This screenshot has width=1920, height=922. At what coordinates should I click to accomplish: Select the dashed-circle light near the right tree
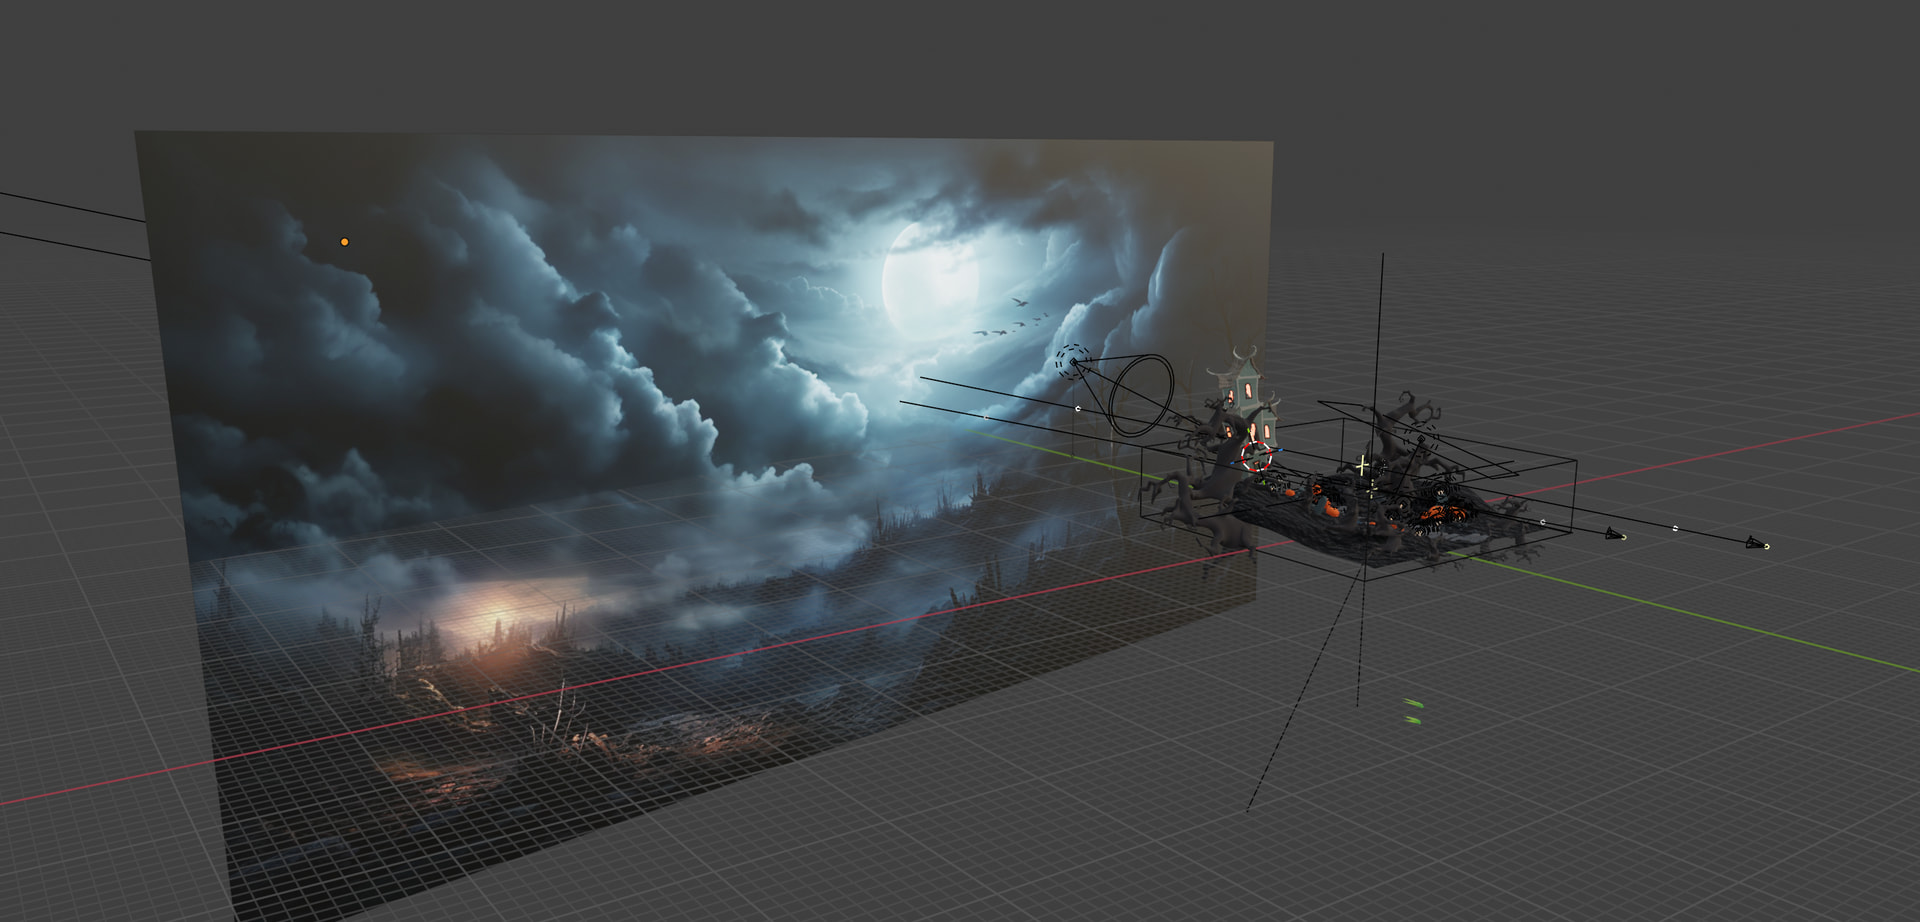point(1420,439)
